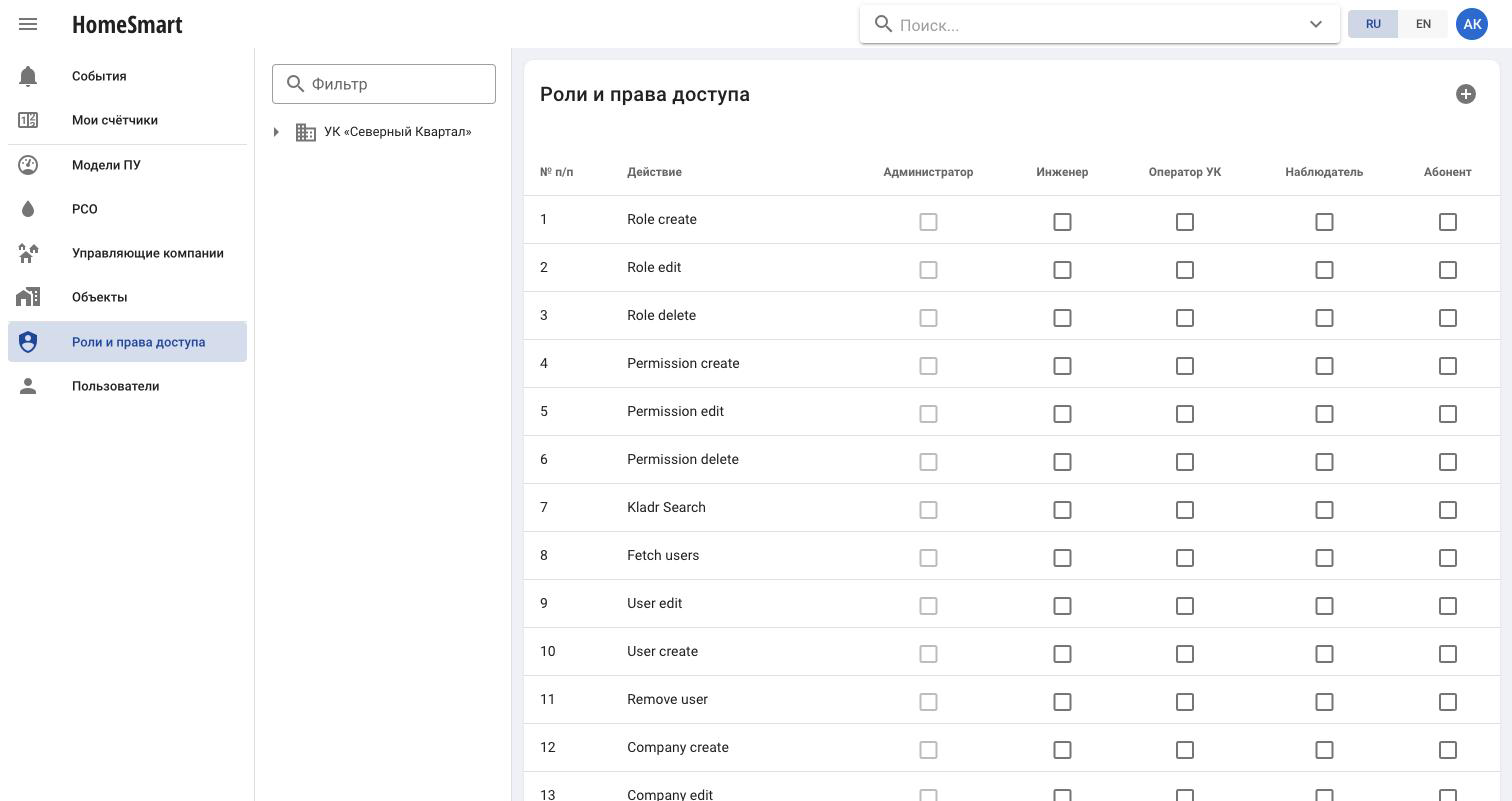Screen dimensions: 1512x801
Task: Navigate to Пользователи
Action: tap(127, 386)
